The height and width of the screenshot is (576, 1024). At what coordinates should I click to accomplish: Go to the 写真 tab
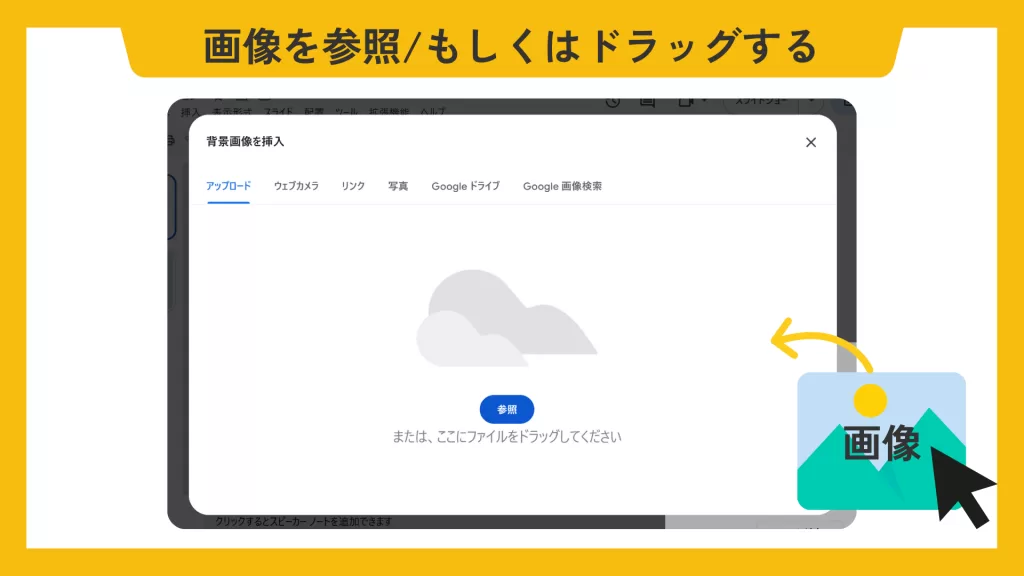click(398, 186)
